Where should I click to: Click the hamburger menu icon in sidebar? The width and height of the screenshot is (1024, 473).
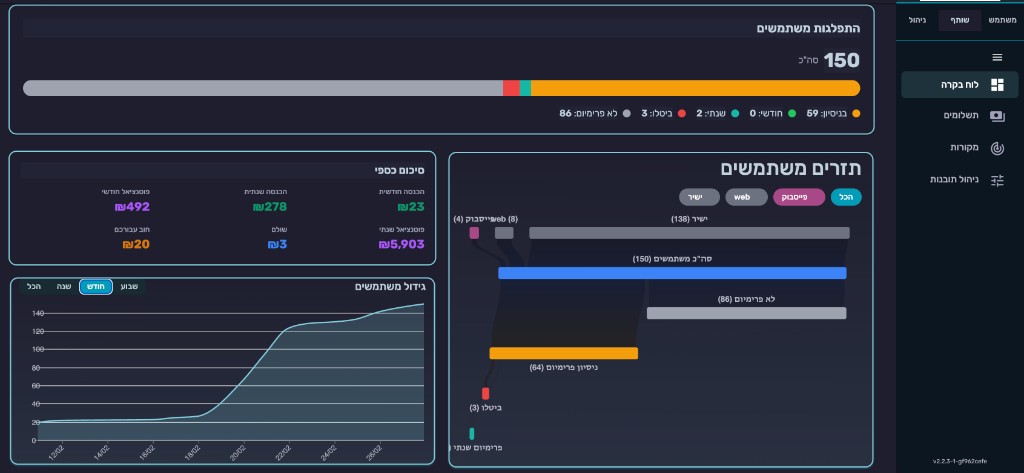996,58
